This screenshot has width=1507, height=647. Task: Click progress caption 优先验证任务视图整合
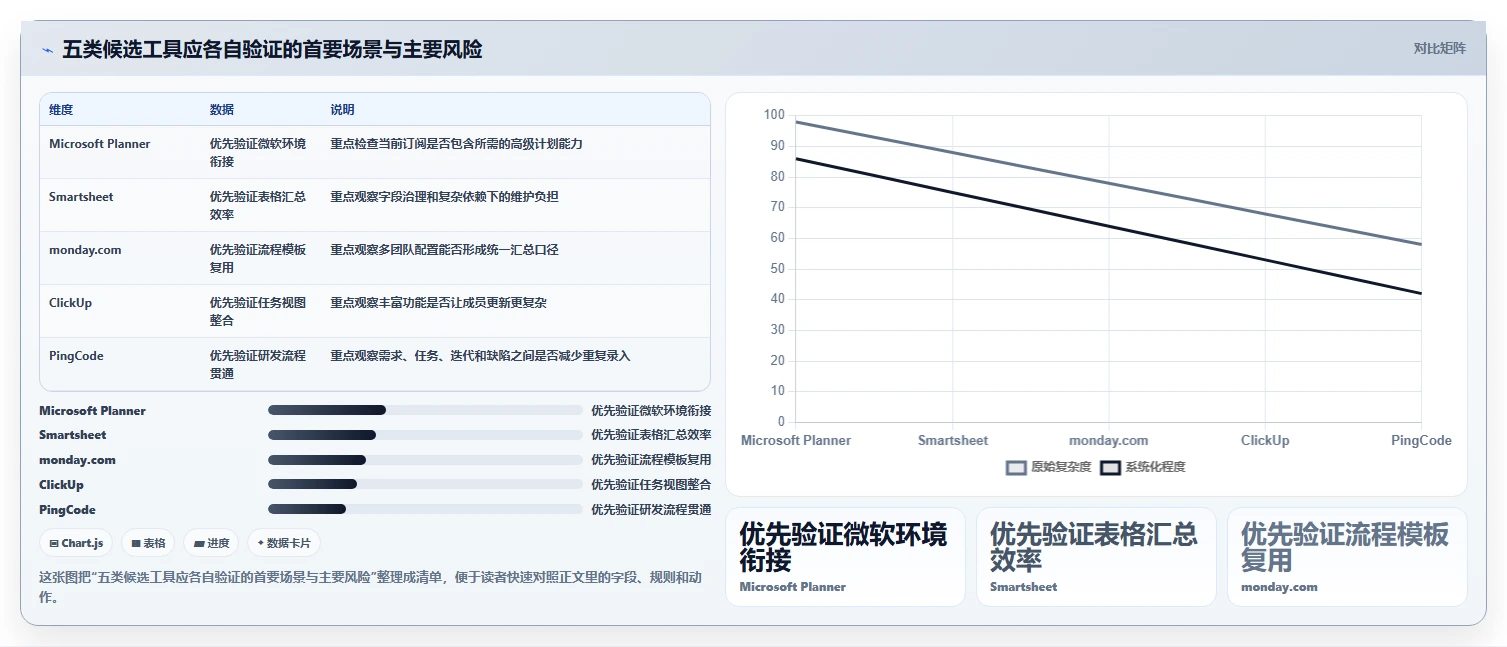pyautogui.click(x=651, y=485)
